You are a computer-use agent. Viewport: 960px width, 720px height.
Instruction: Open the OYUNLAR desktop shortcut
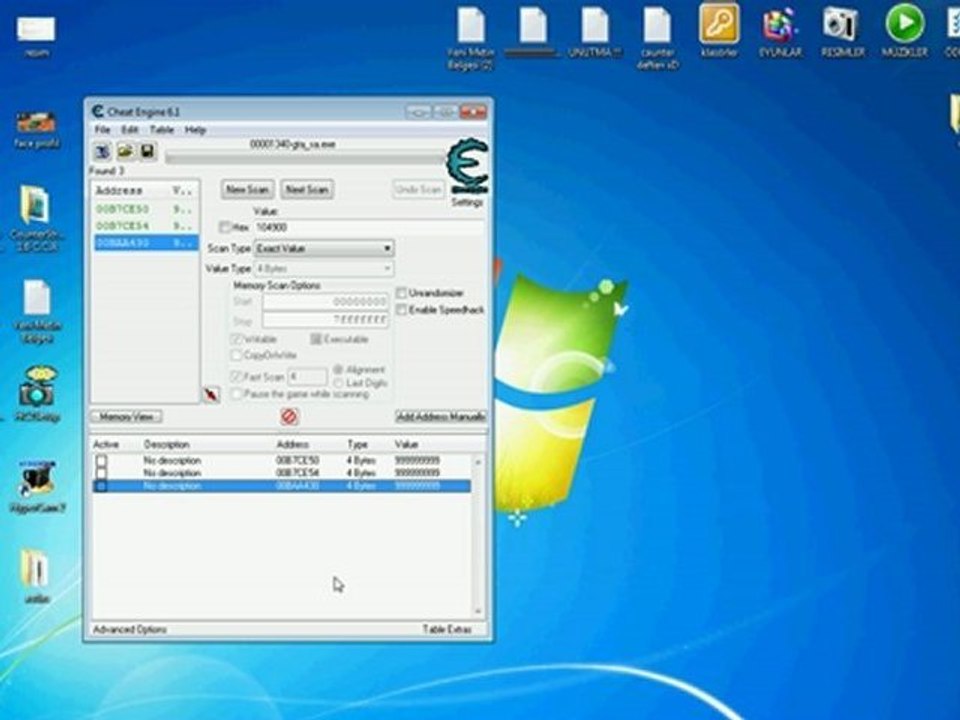click(x=780, y=32)
